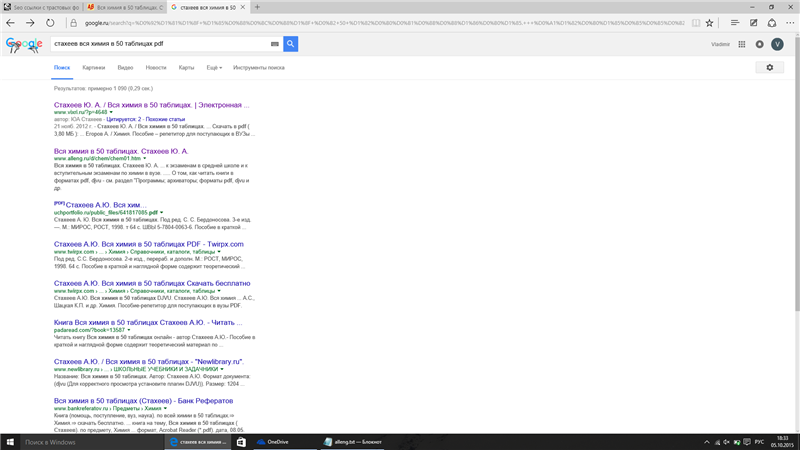800x450 pixels.
Task: Expand dropdown arrow next to newlibrary.ru URL
Action: [222, 369]
